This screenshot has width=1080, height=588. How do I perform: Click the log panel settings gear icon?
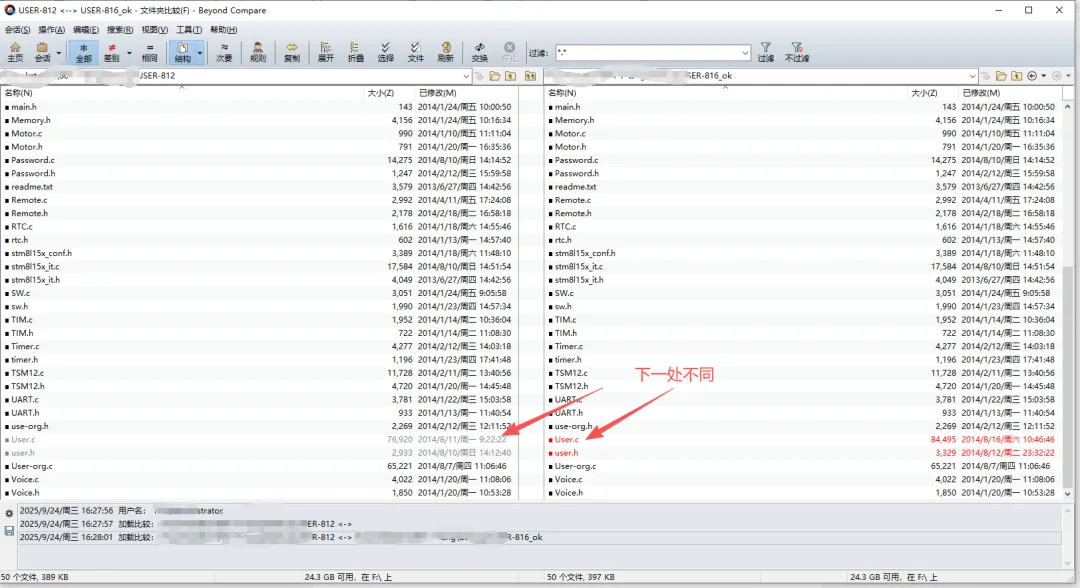[x=9, y=514]
